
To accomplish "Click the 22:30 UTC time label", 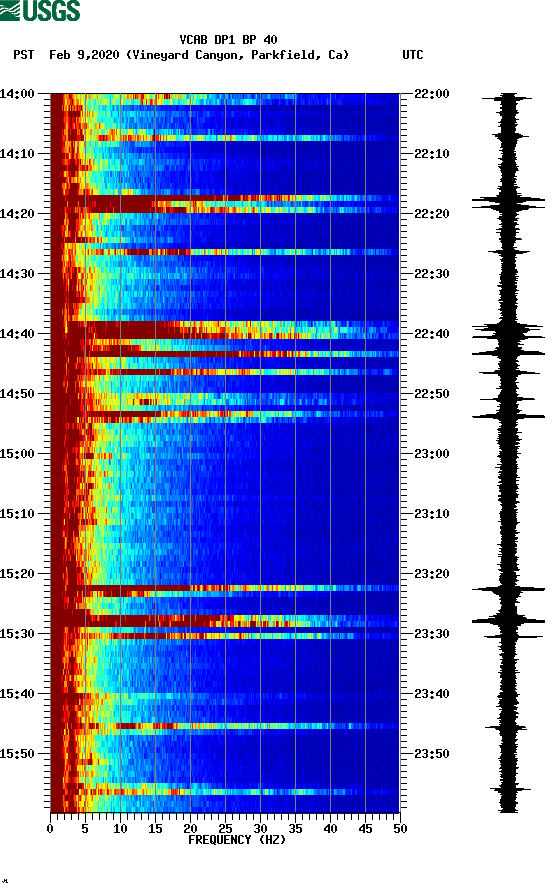I will (432, 274).
